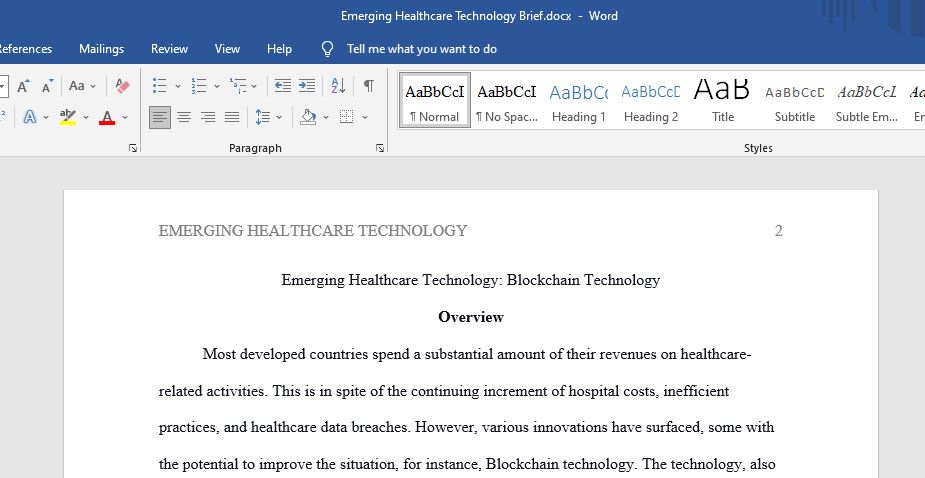Click the word 'Blockchain' in body paragraph

(x=523, y=464)
